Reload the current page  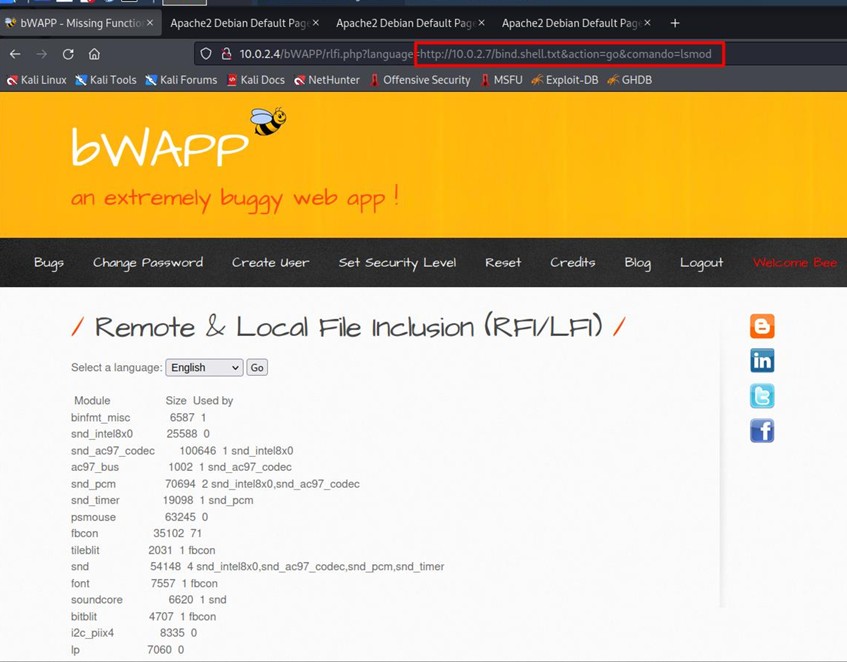[x=68, y=54]
